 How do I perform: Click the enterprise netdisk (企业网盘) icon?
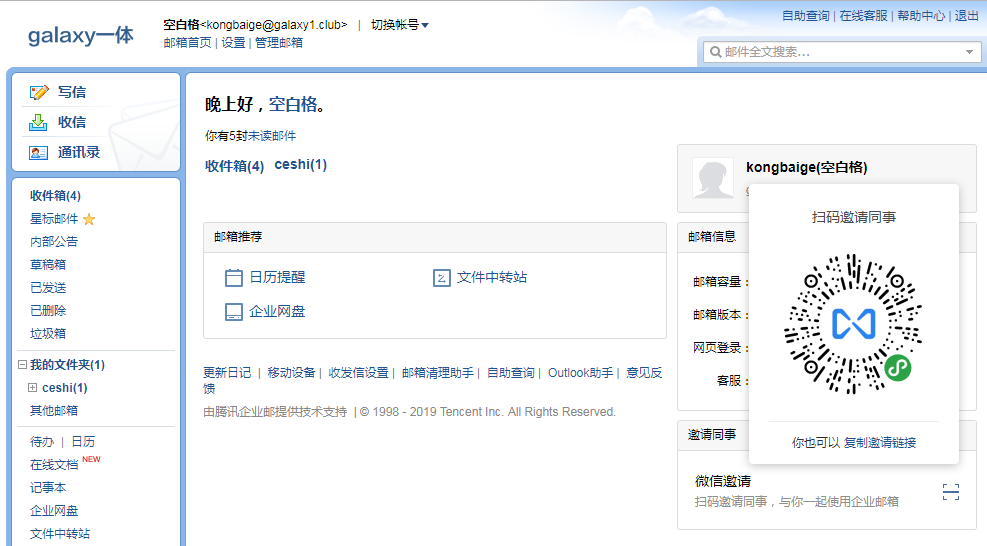(x=234, y=311)
